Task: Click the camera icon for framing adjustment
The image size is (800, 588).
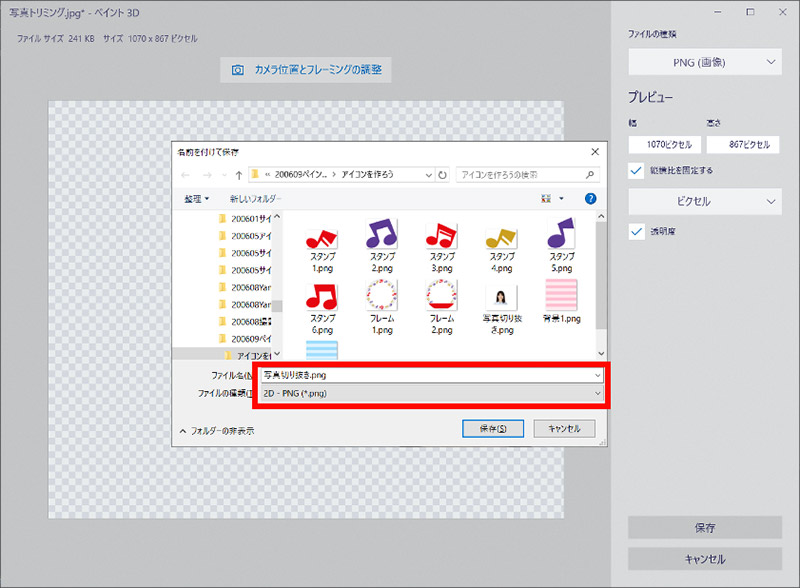Action: coord(238,70)
